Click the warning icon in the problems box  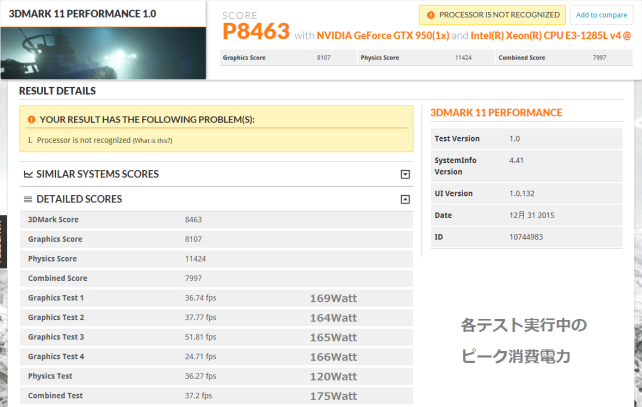(31, 119)
